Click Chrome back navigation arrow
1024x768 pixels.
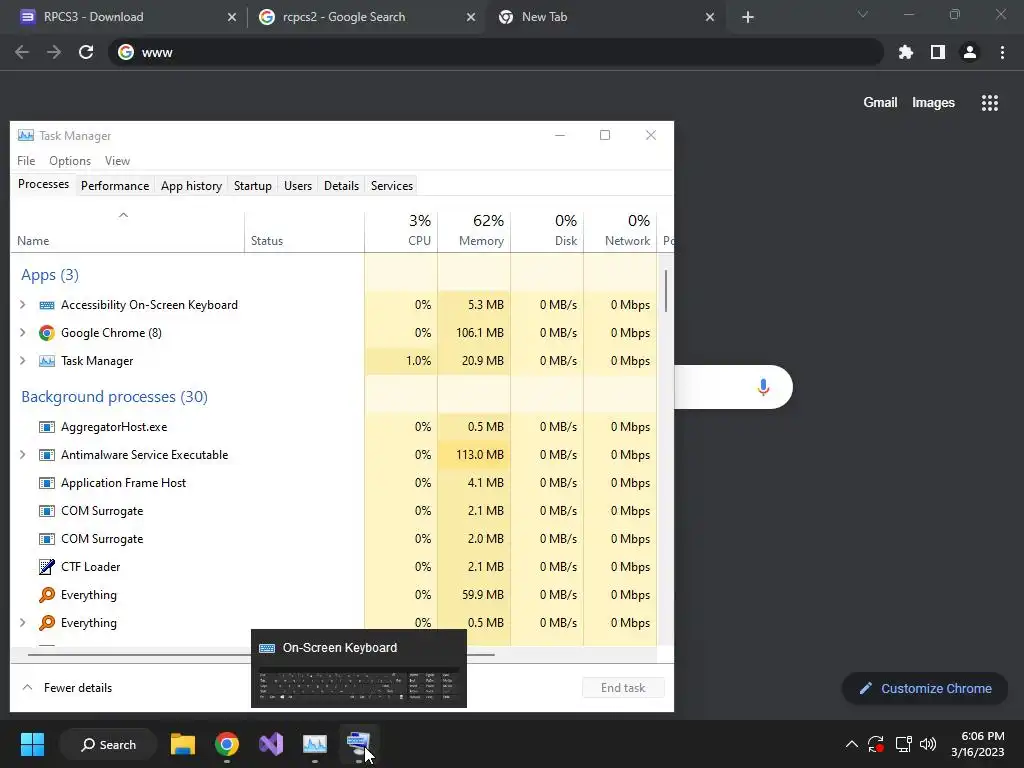pyautogui.click(x=22, y=52)
